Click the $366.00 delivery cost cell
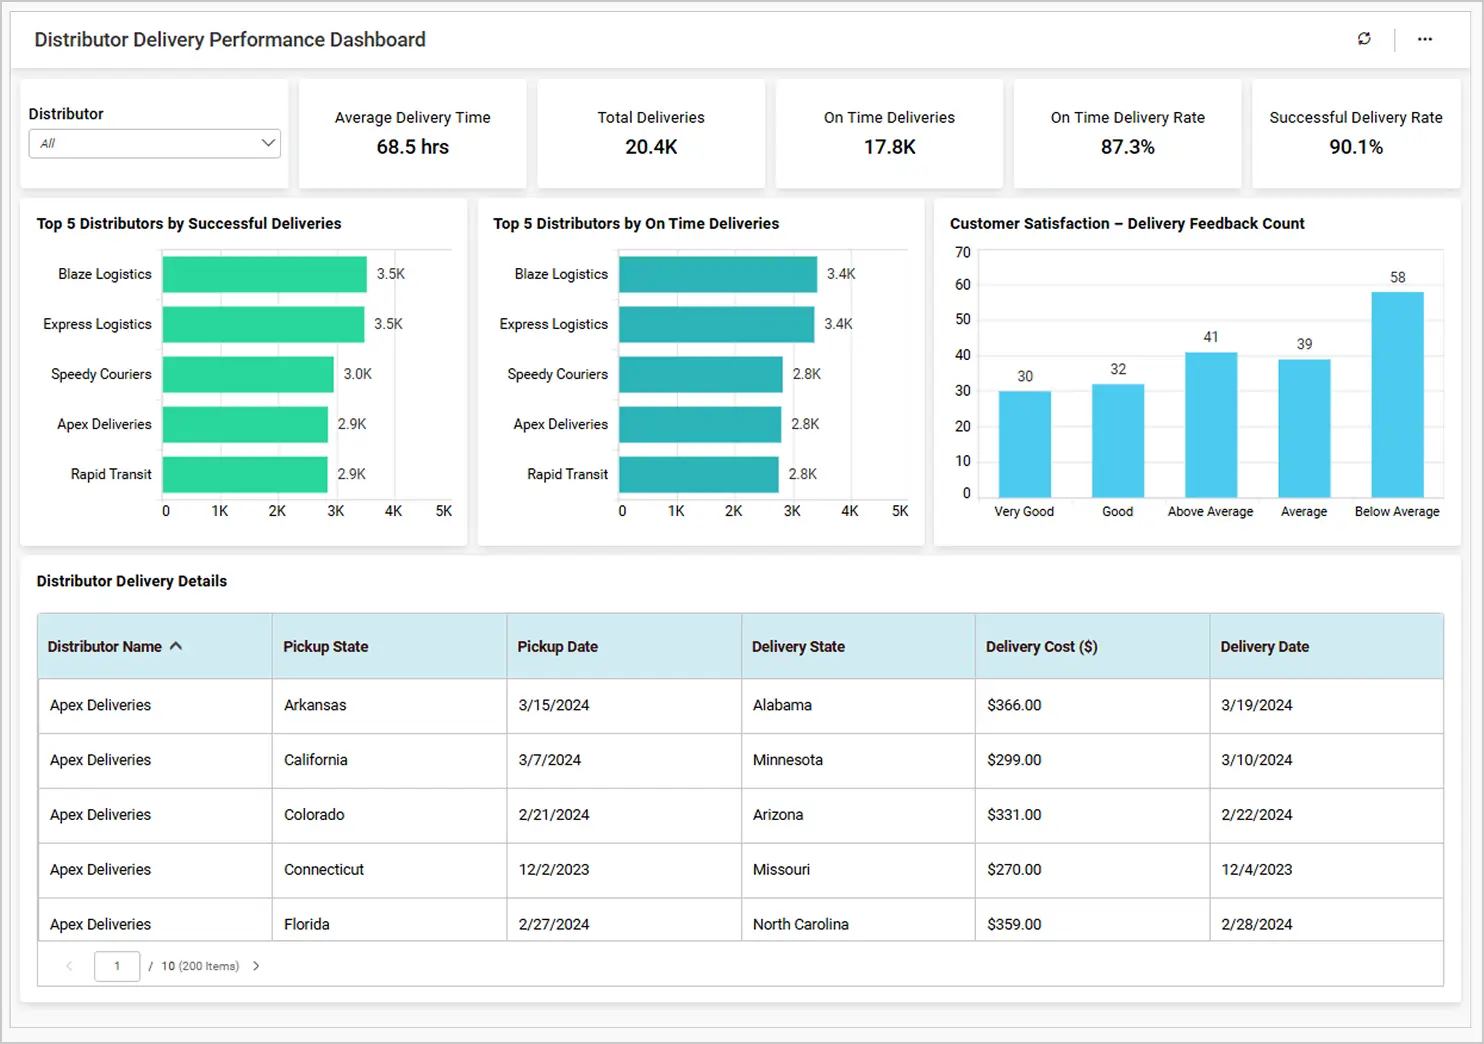This screenshot has height=1044, width=1484. [1092, 706]
